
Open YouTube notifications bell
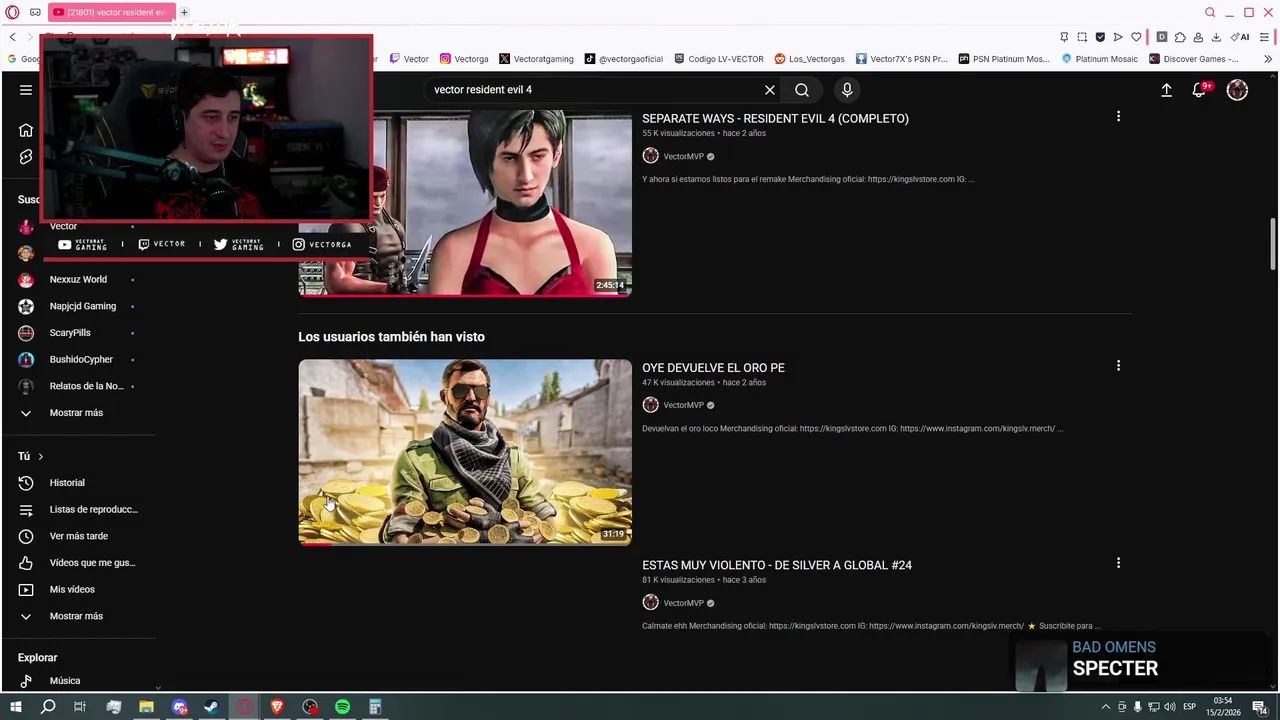click(x=1199, y=90)
